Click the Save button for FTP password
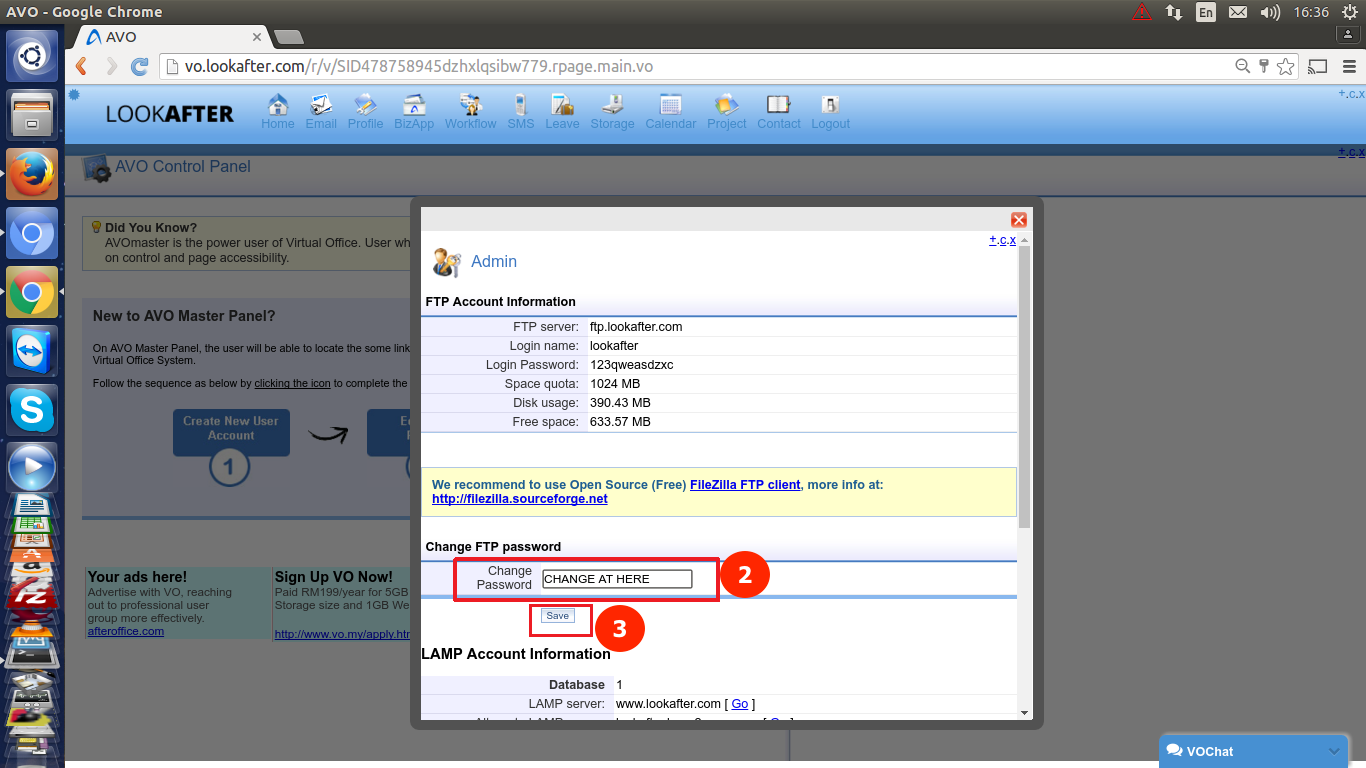This screenshot has height=768, width=1366. (x=558, y=616)
